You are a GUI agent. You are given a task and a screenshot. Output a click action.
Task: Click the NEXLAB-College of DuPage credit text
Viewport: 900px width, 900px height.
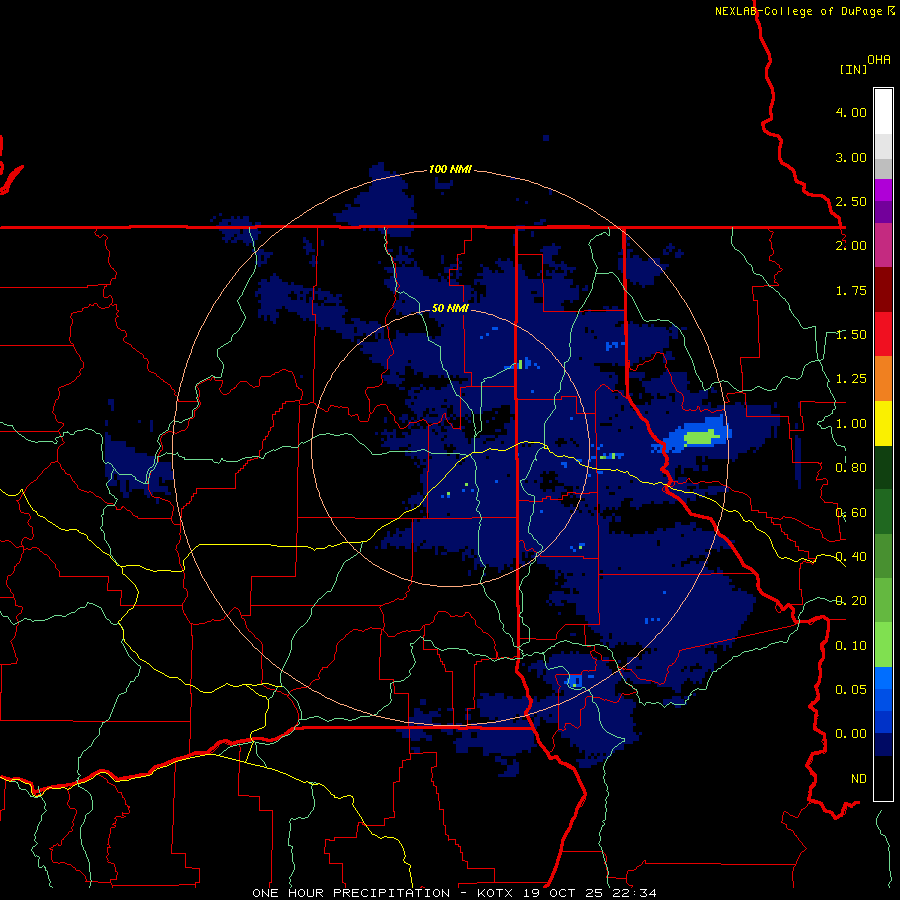(x=804, y=11)
